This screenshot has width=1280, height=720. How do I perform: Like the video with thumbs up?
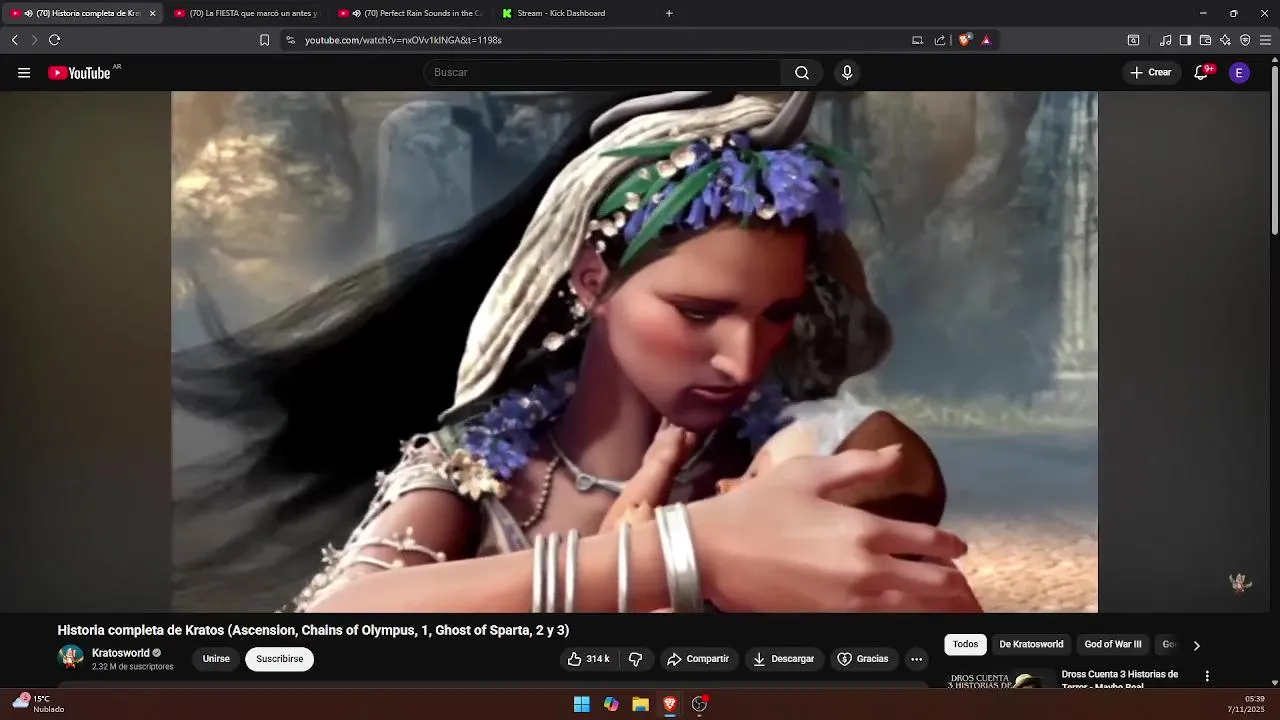tap(588, 659)
